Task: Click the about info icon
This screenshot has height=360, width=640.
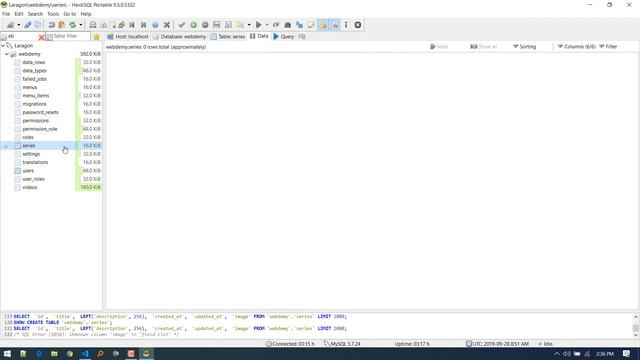Action: coord(346,25)
